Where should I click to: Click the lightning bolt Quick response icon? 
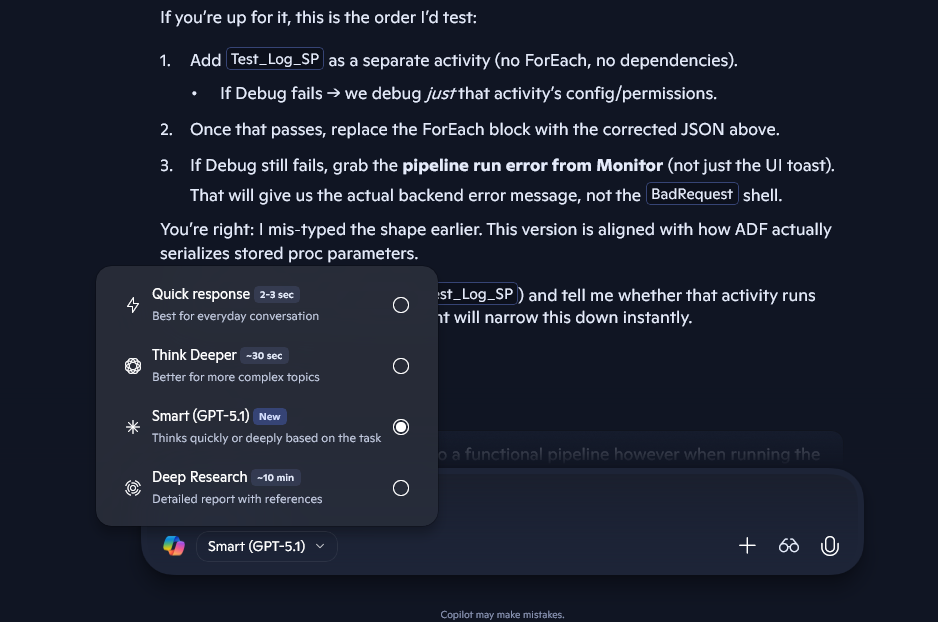pyautogui.click(x=133, y=305)
